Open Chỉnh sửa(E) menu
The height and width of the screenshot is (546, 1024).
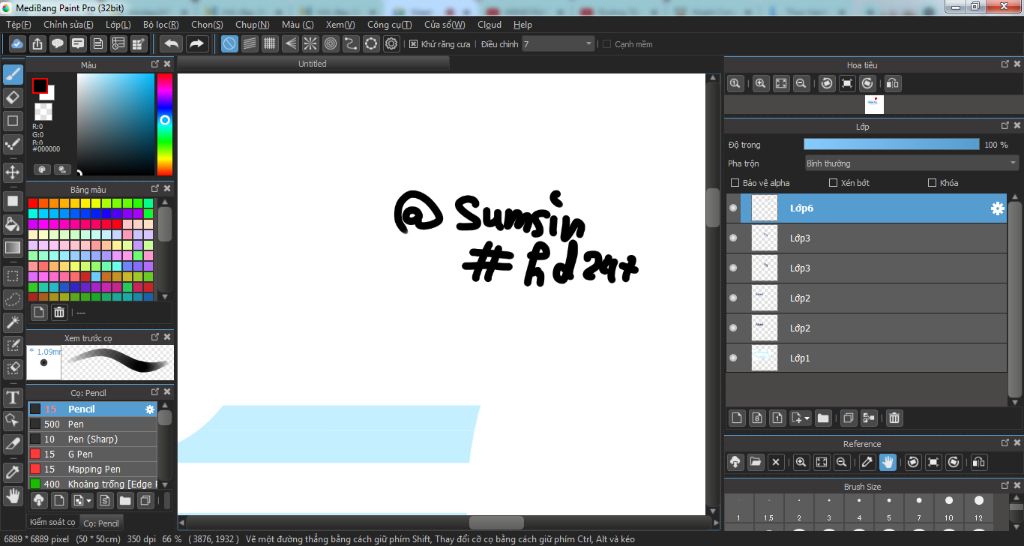(x=68, y=25)
